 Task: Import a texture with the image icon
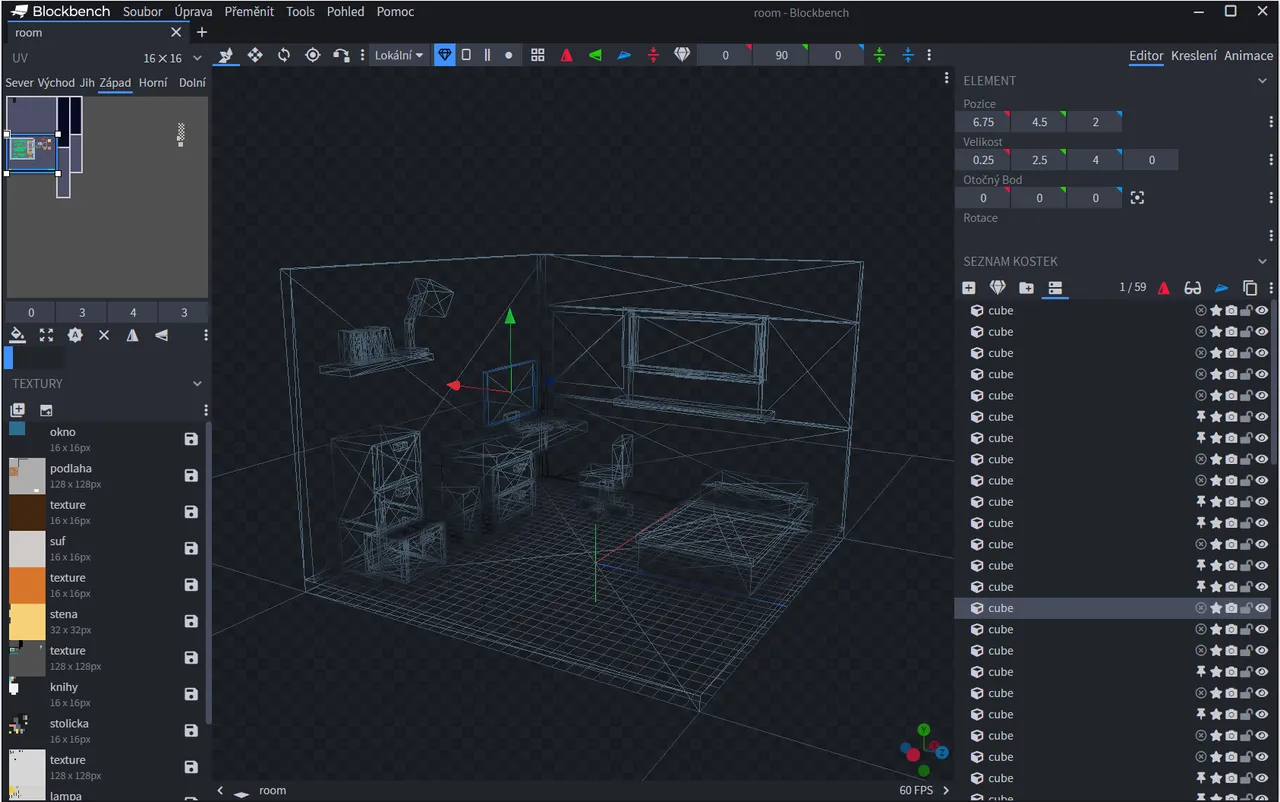pyautogui.click(x=46, y=410)
